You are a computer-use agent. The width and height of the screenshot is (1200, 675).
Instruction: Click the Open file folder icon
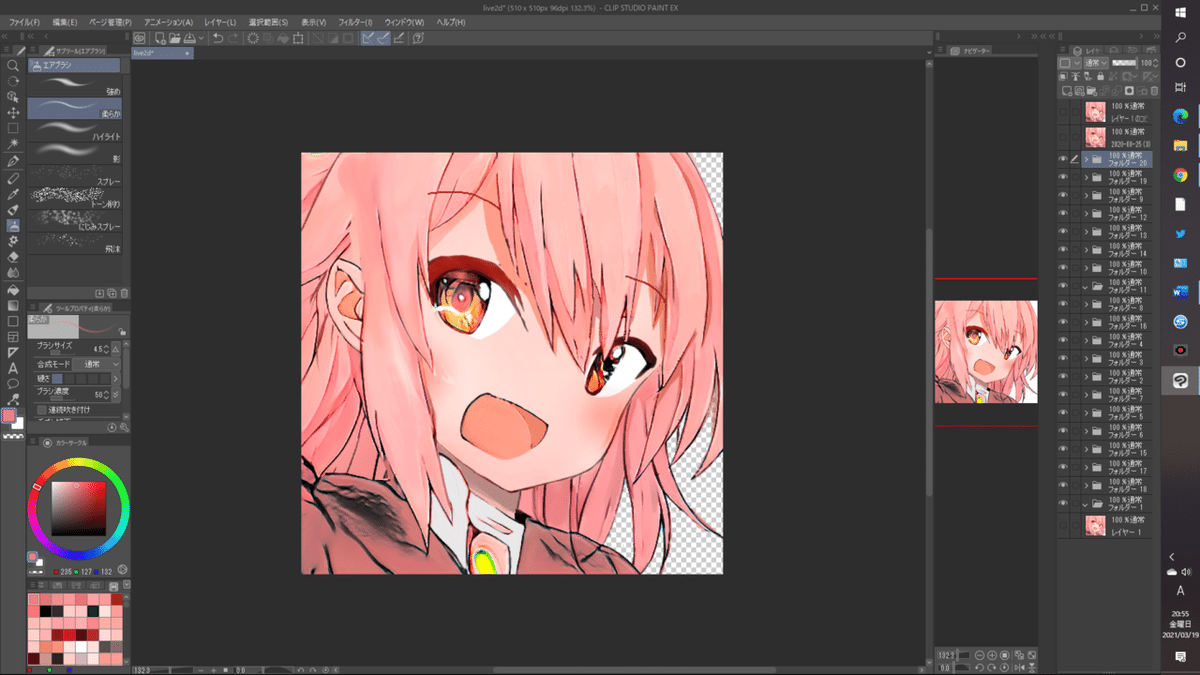click(175, 38)
